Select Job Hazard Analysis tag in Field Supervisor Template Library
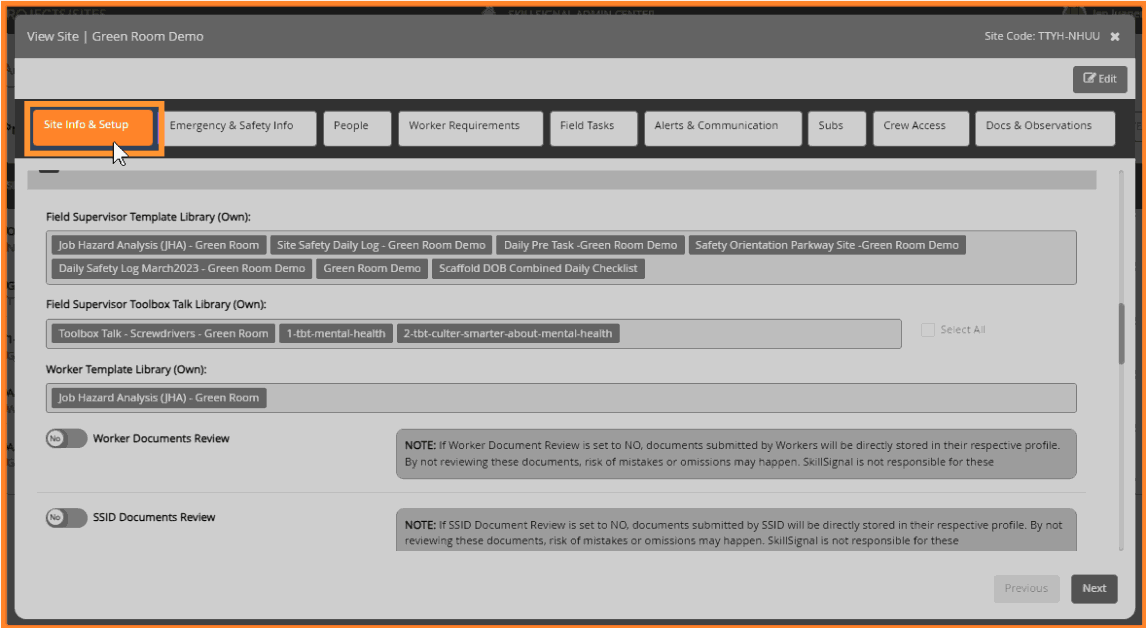The image size is (1146, 628). (159, 245)
